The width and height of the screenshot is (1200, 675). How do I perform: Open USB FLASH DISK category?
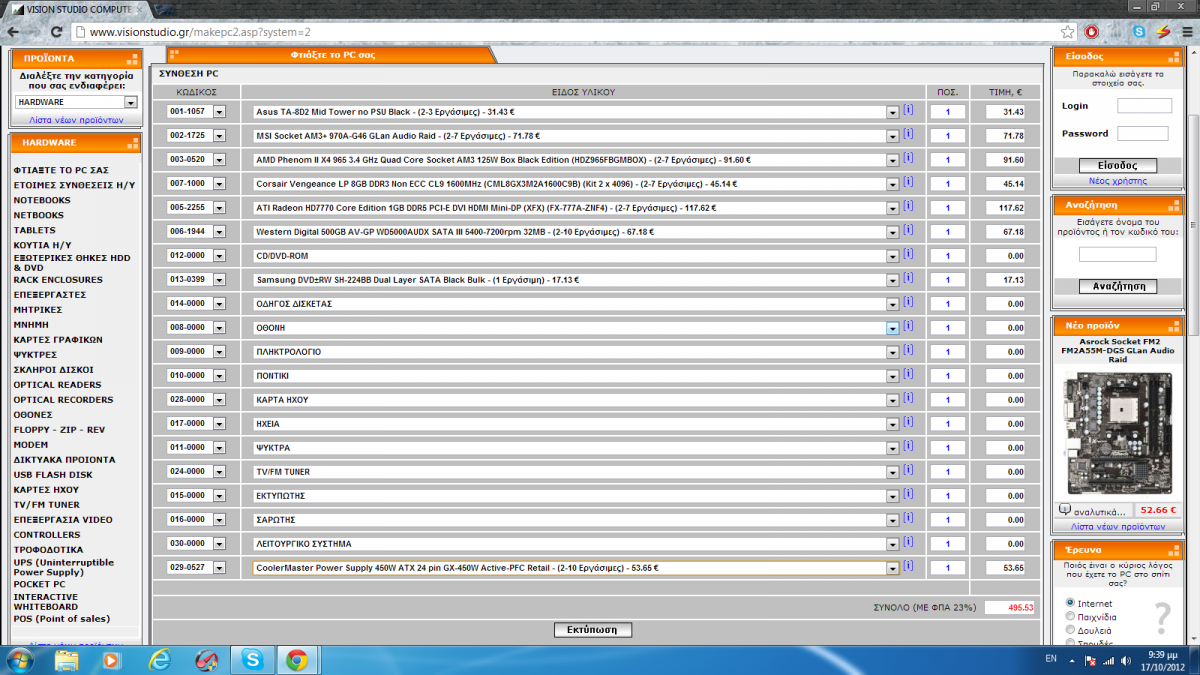[53, 475]
